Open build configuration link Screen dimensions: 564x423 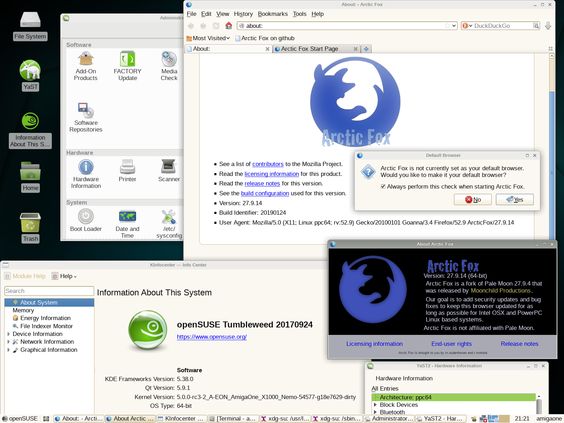pos(265,193)
